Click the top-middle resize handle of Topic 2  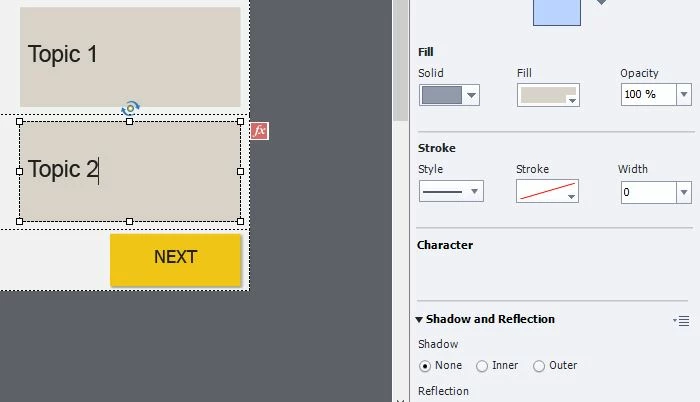point(129,121)
